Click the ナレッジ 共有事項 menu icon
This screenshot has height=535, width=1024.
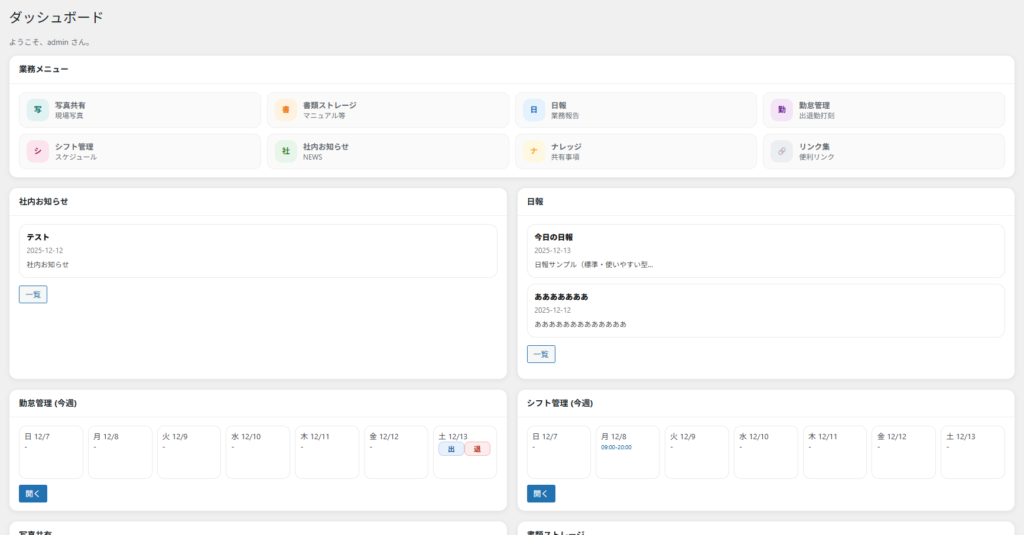click(x=534, y=151)
